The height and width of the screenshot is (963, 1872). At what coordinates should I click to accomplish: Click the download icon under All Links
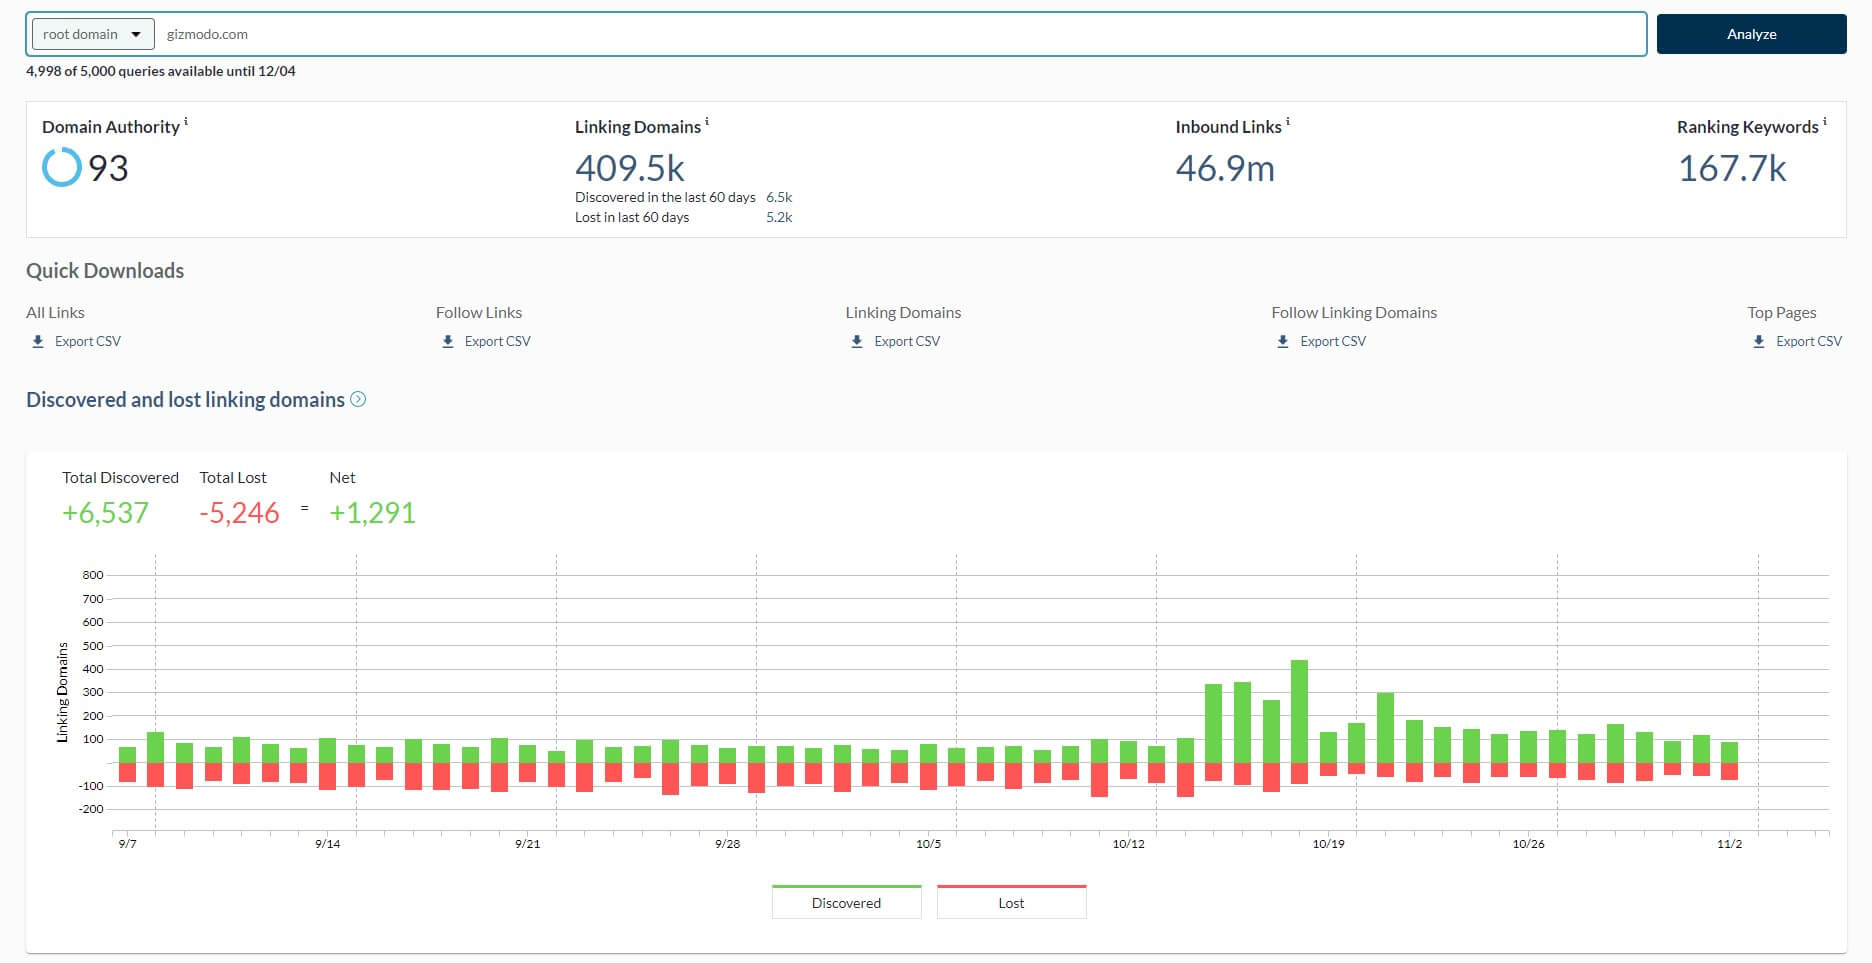point(38,341)
